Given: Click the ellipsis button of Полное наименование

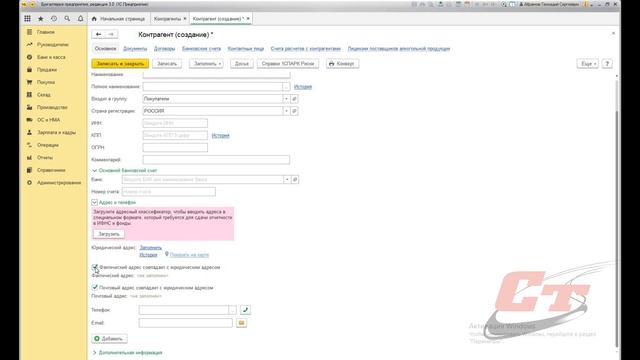Looking at the screenshot, I should (x=286, y=87).
